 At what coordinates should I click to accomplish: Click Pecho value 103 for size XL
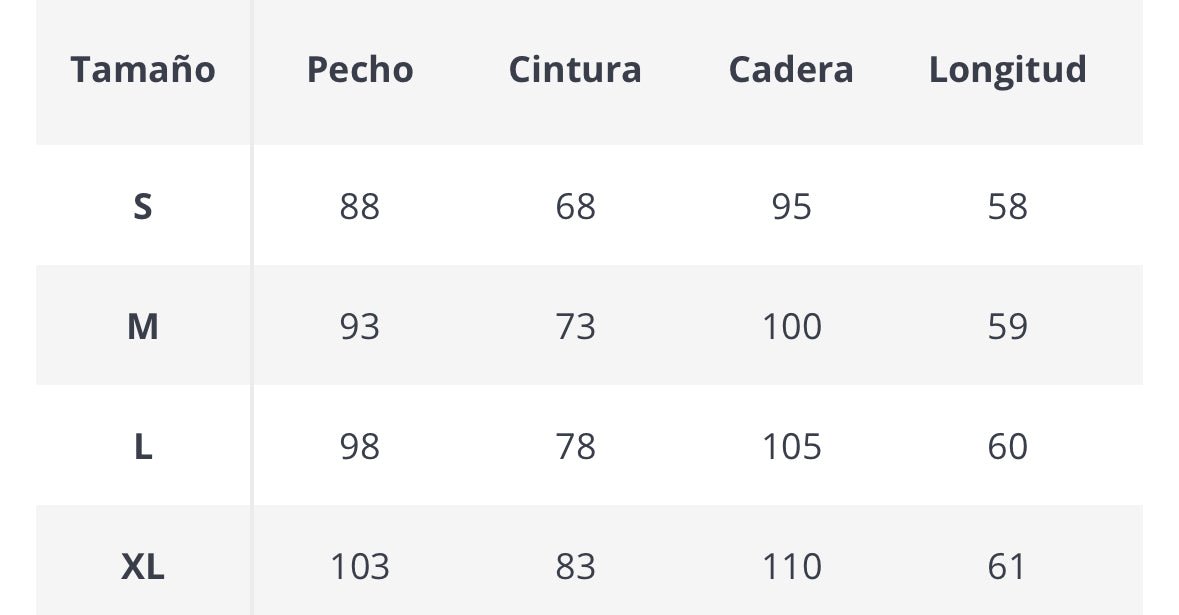click(x=360, y=567)
